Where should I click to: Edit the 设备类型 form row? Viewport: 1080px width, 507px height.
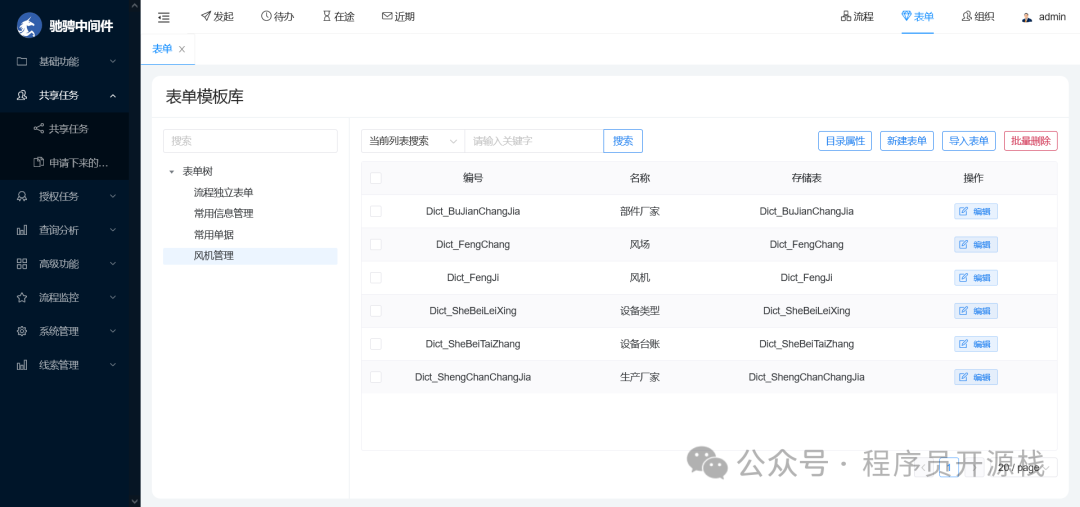[x=975, y=311]
